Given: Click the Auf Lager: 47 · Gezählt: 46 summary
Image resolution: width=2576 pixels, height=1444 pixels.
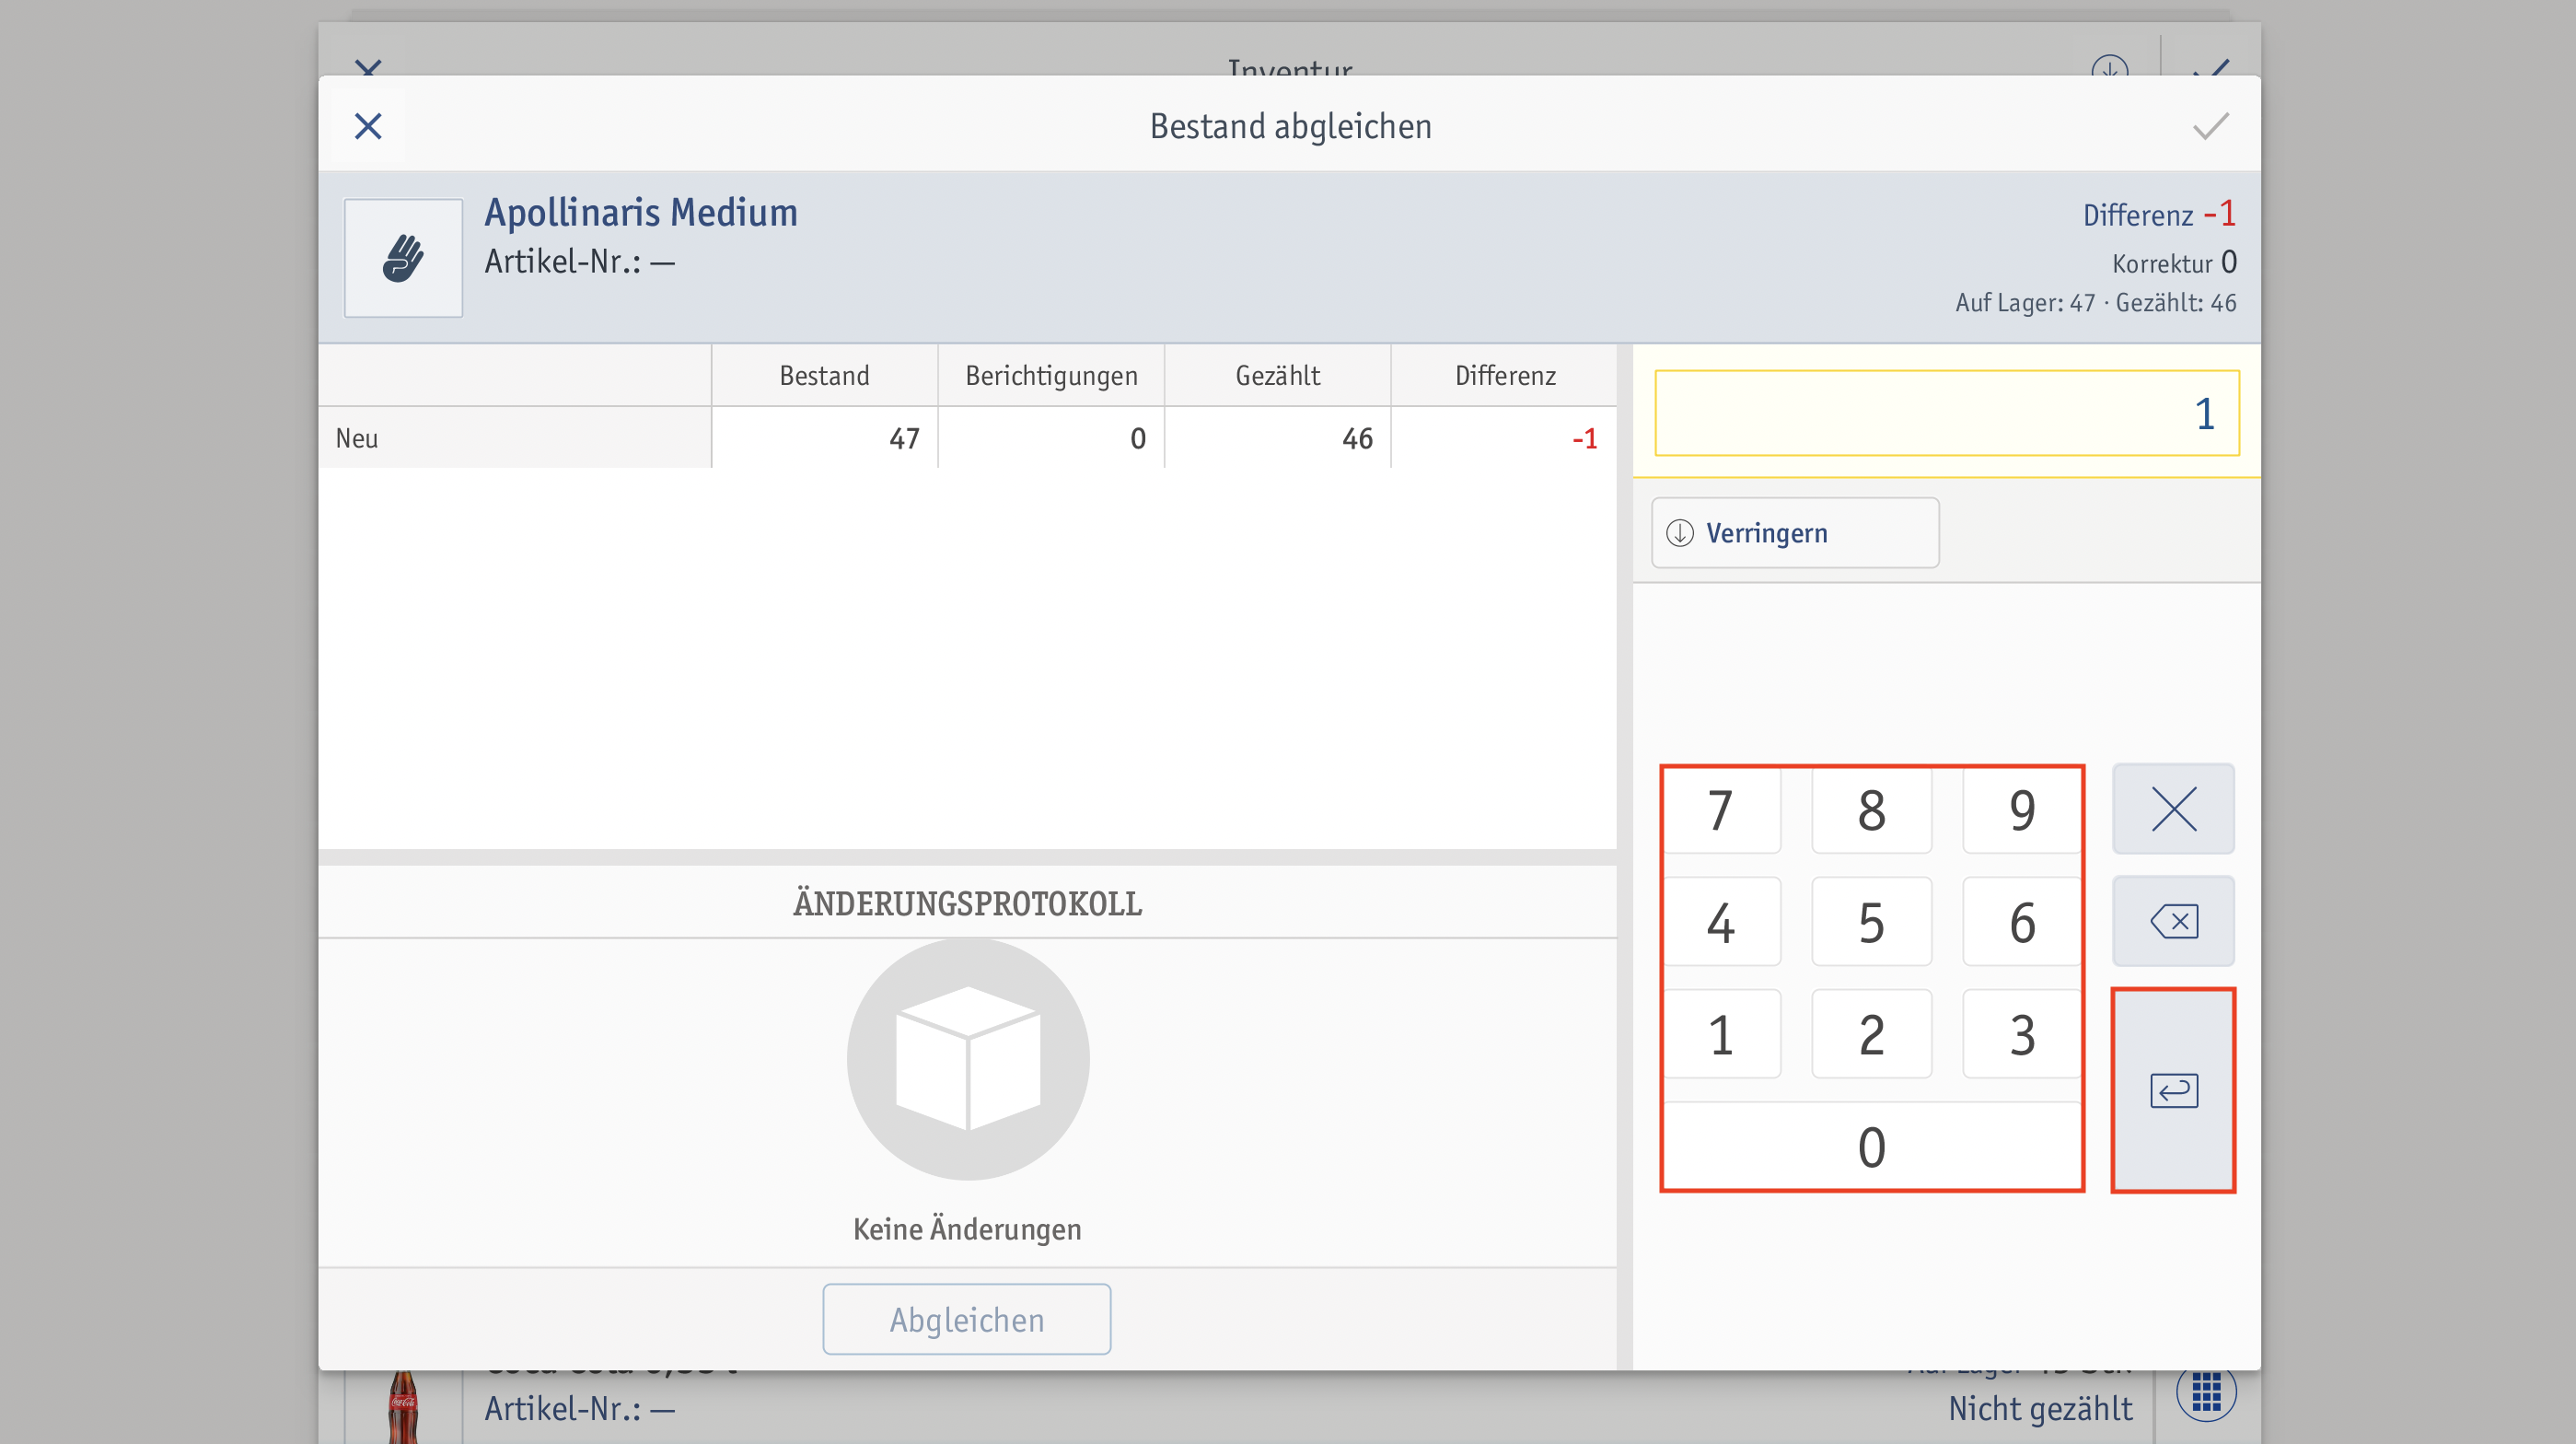Looking at the screenshot, I should [x=2096, y=303].
